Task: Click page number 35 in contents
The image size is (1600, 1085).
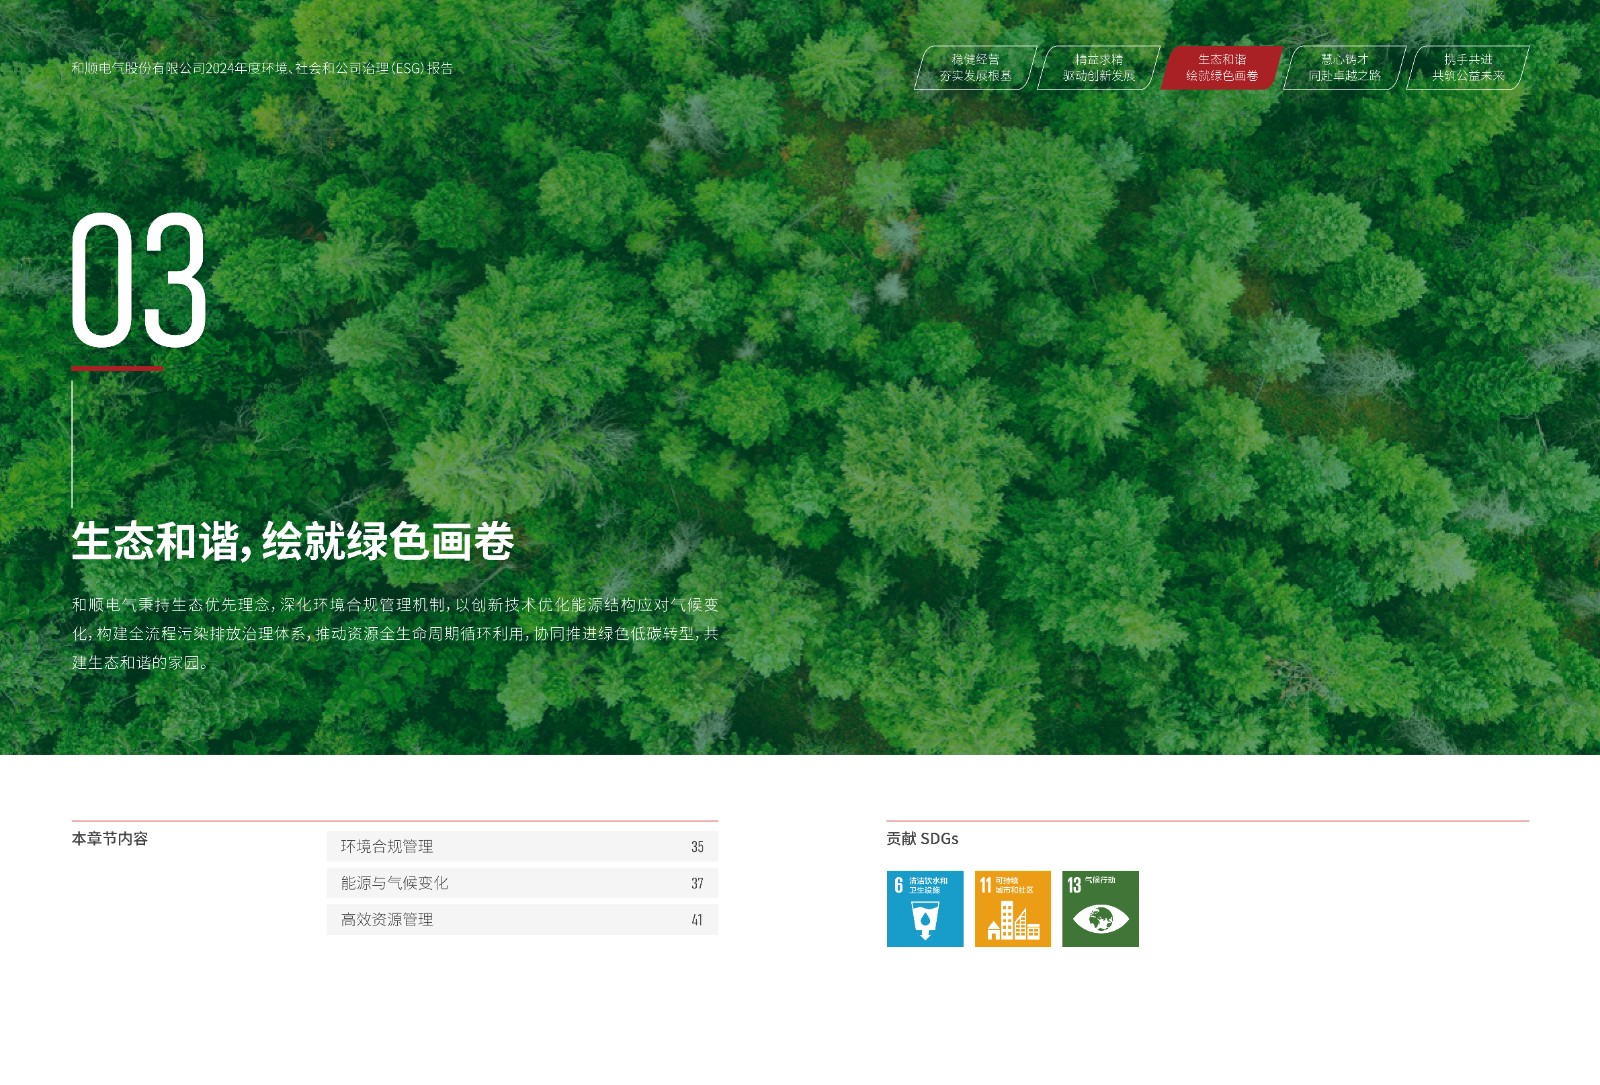Action: (697, 847)
